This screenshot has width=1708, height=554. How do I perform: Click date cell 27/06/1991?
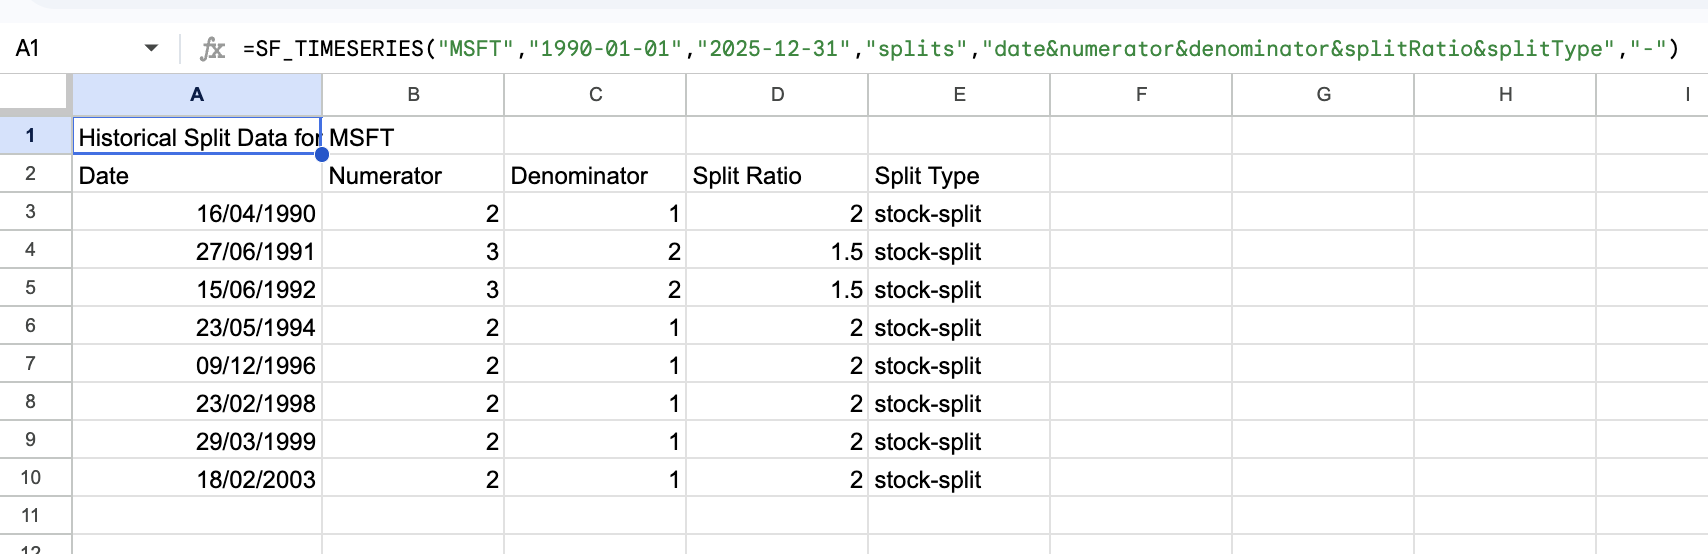pos(197,250)
